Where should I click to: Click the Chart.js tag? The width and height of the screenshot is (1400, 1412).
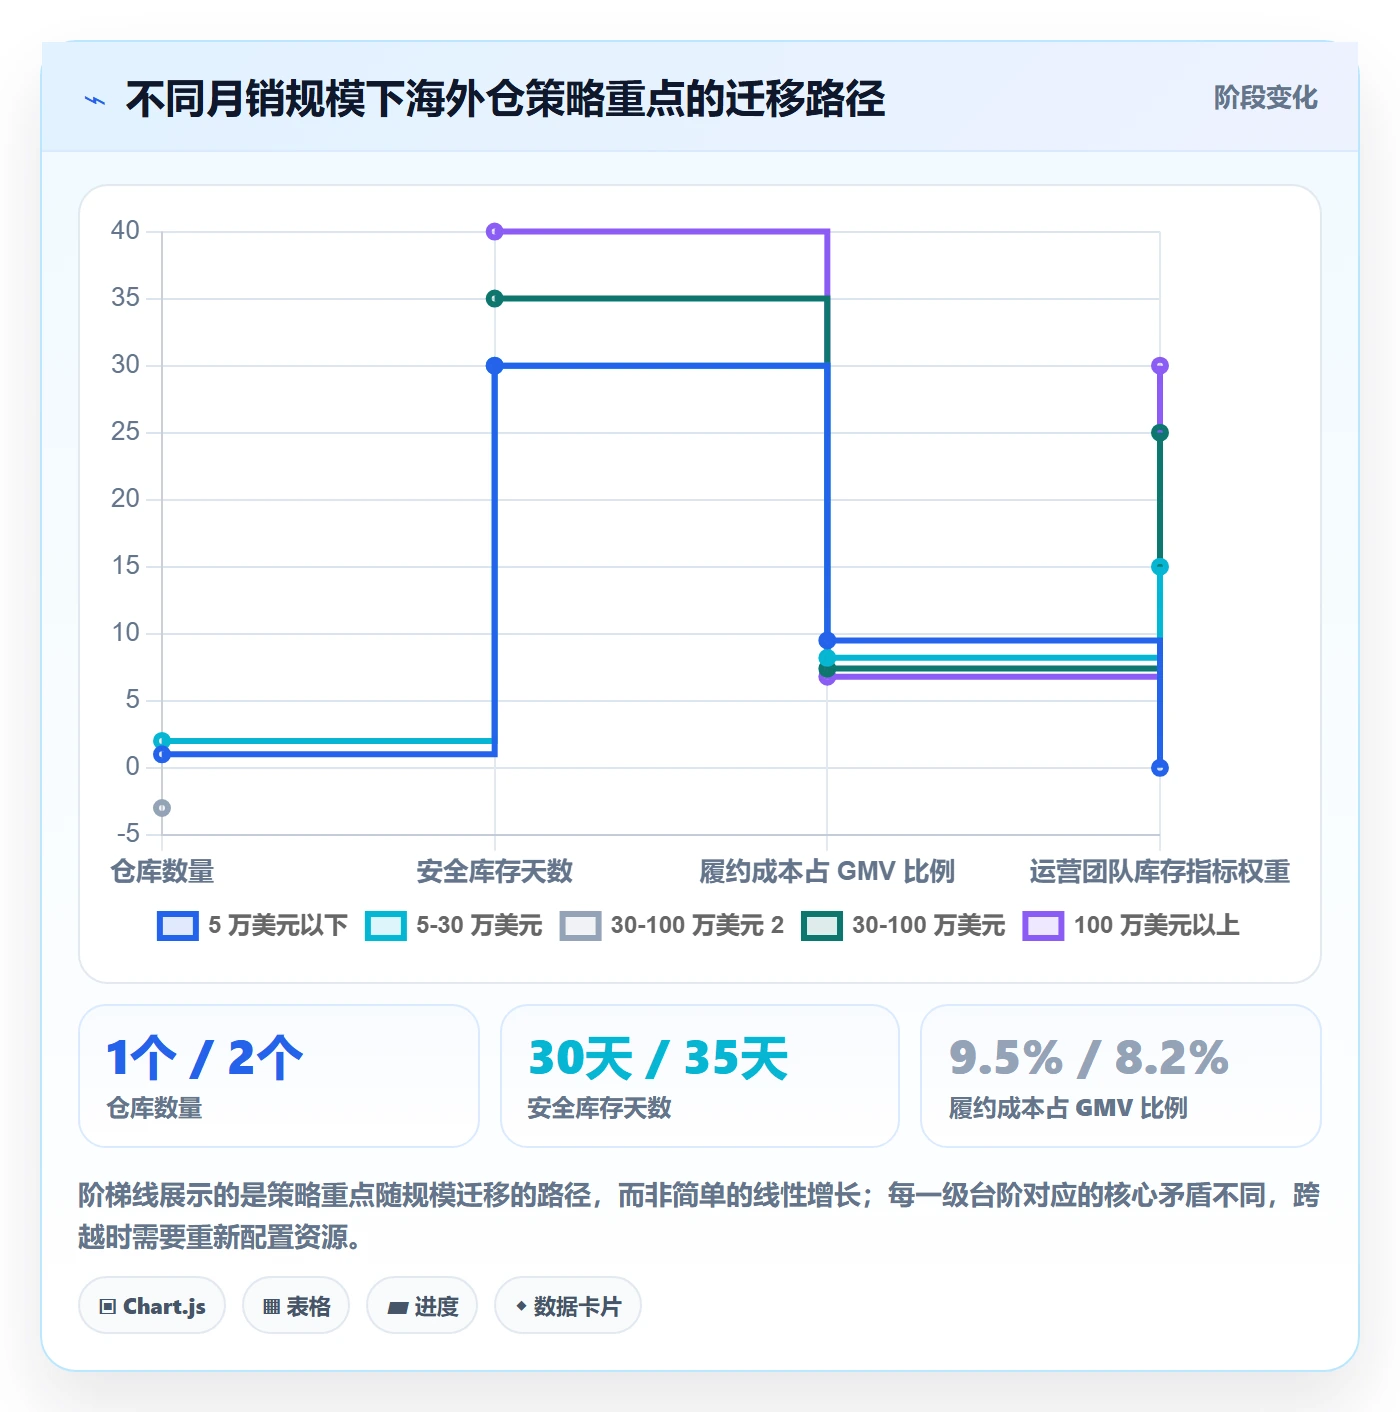(x=152, y=1306)
